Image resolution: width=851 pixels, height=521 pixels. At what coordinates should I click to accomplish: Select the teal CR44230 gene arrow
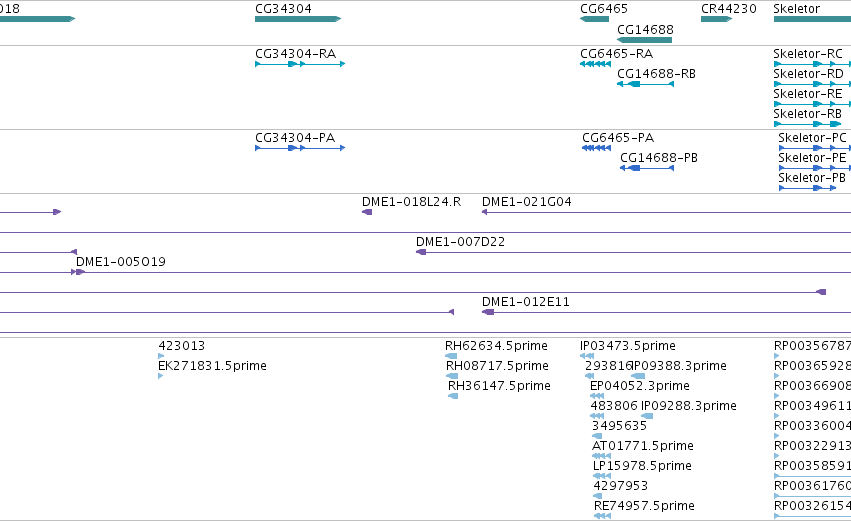coord(716,19)
